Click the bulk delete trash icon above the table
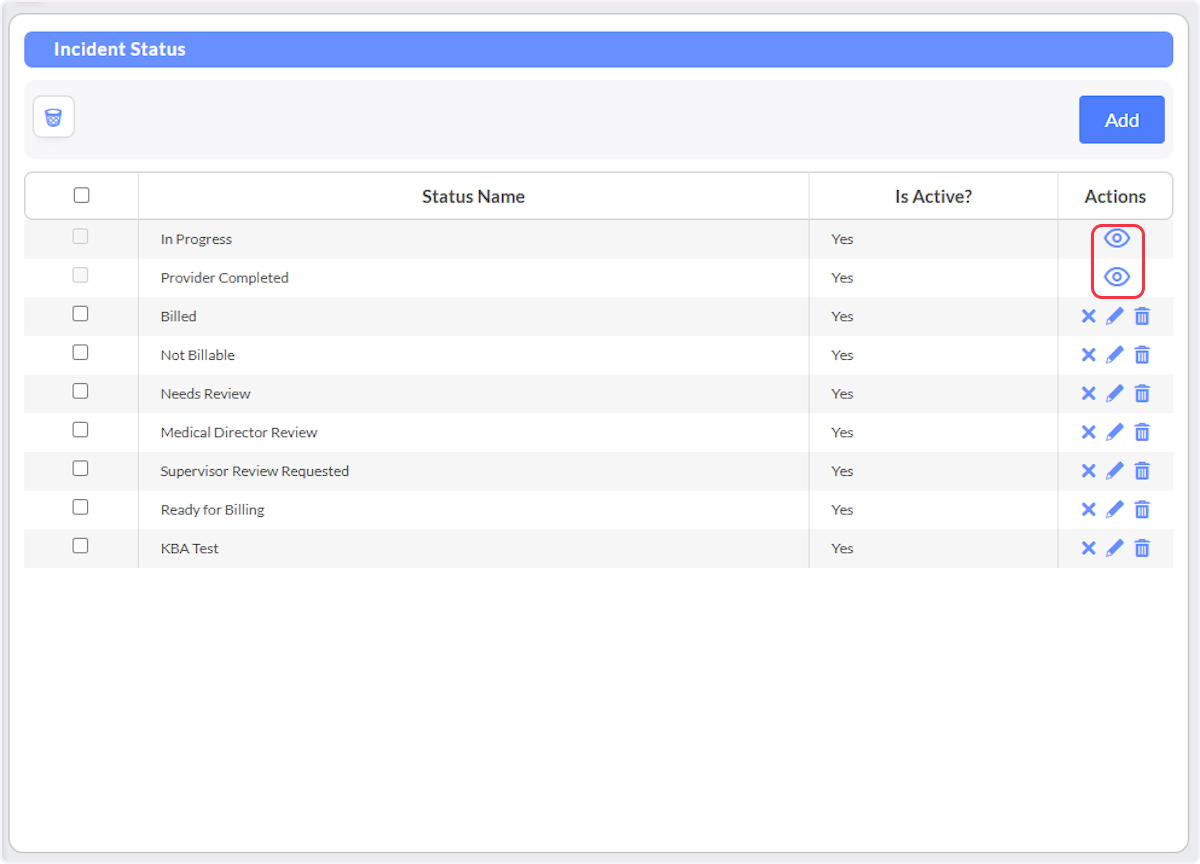Image resolution: width=1200 pixels, height=864 pixels. point(54,117)
